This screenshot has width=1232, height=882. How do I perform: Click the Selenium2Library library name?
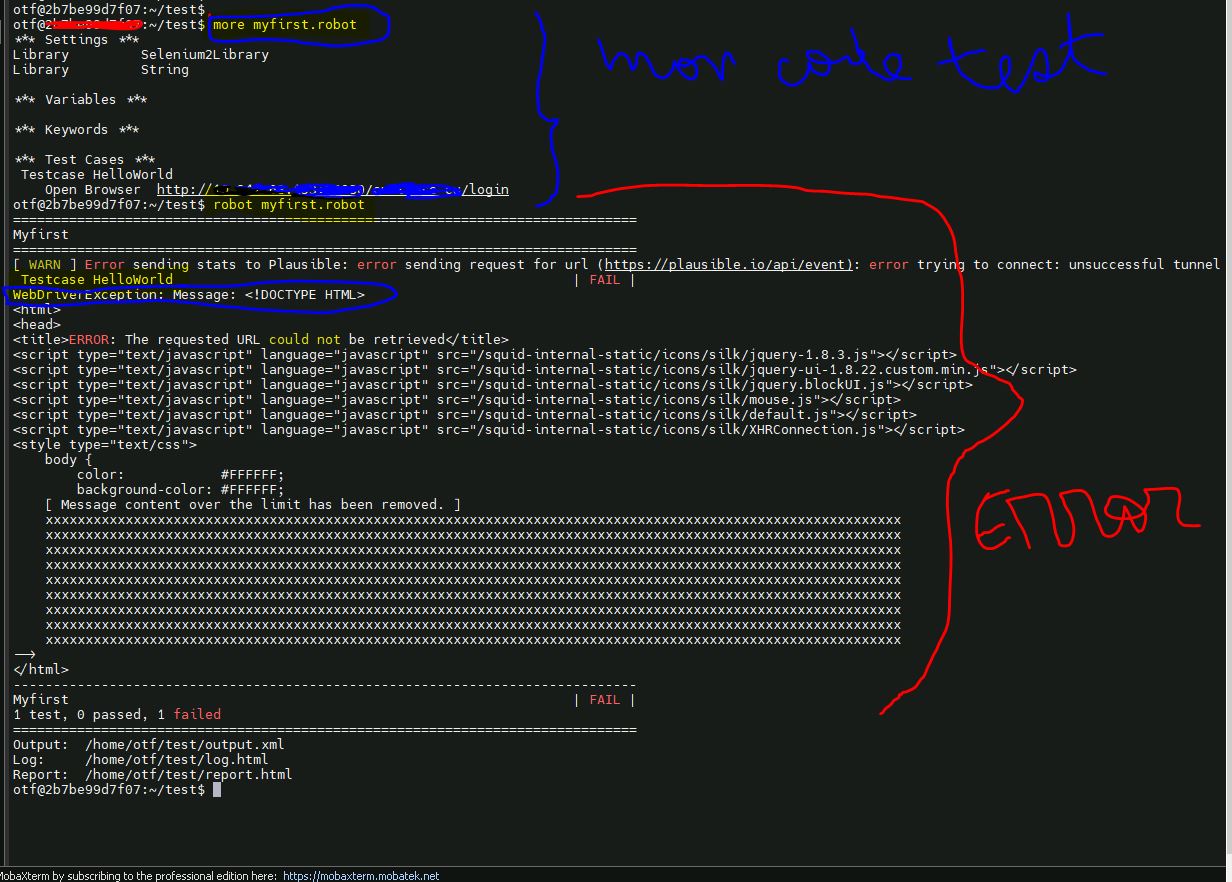pyautogui.click(x=204, y=55)
